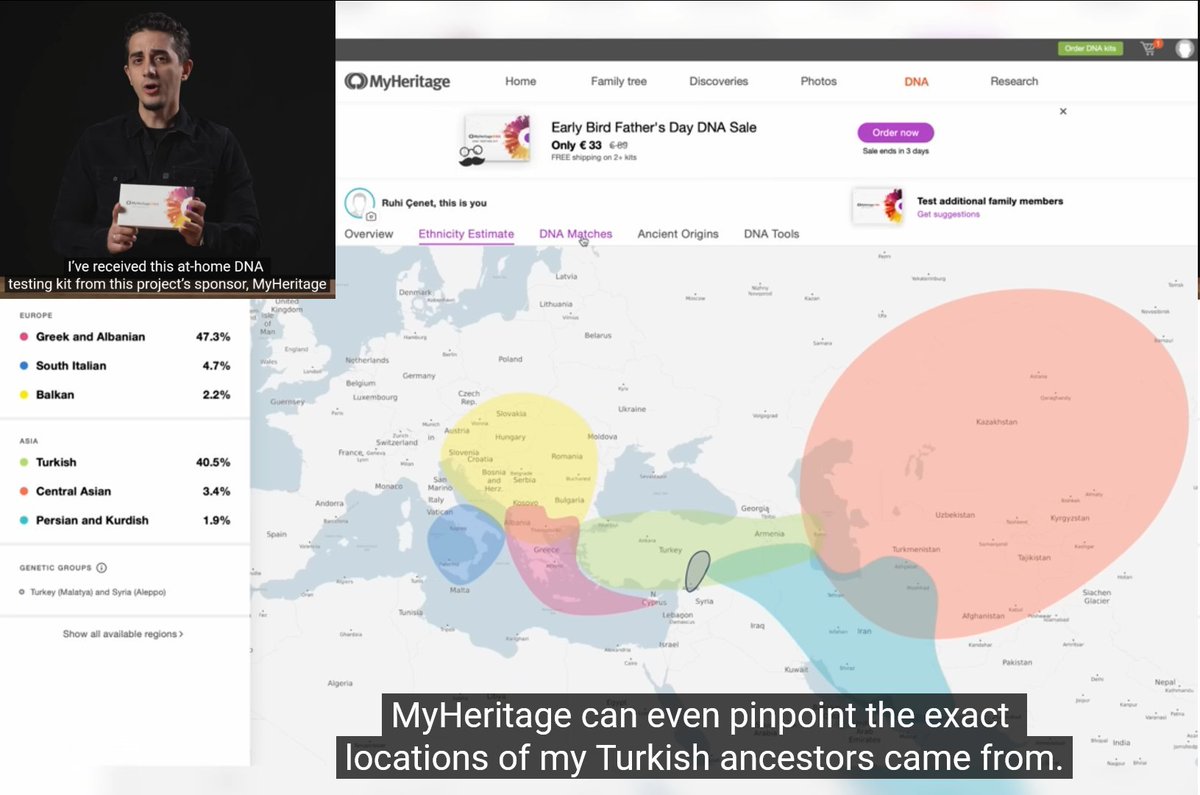Select the Greek and Albanian ethnicity row
This screenshot has width=1200, height=795.
[x=125, y=337]
